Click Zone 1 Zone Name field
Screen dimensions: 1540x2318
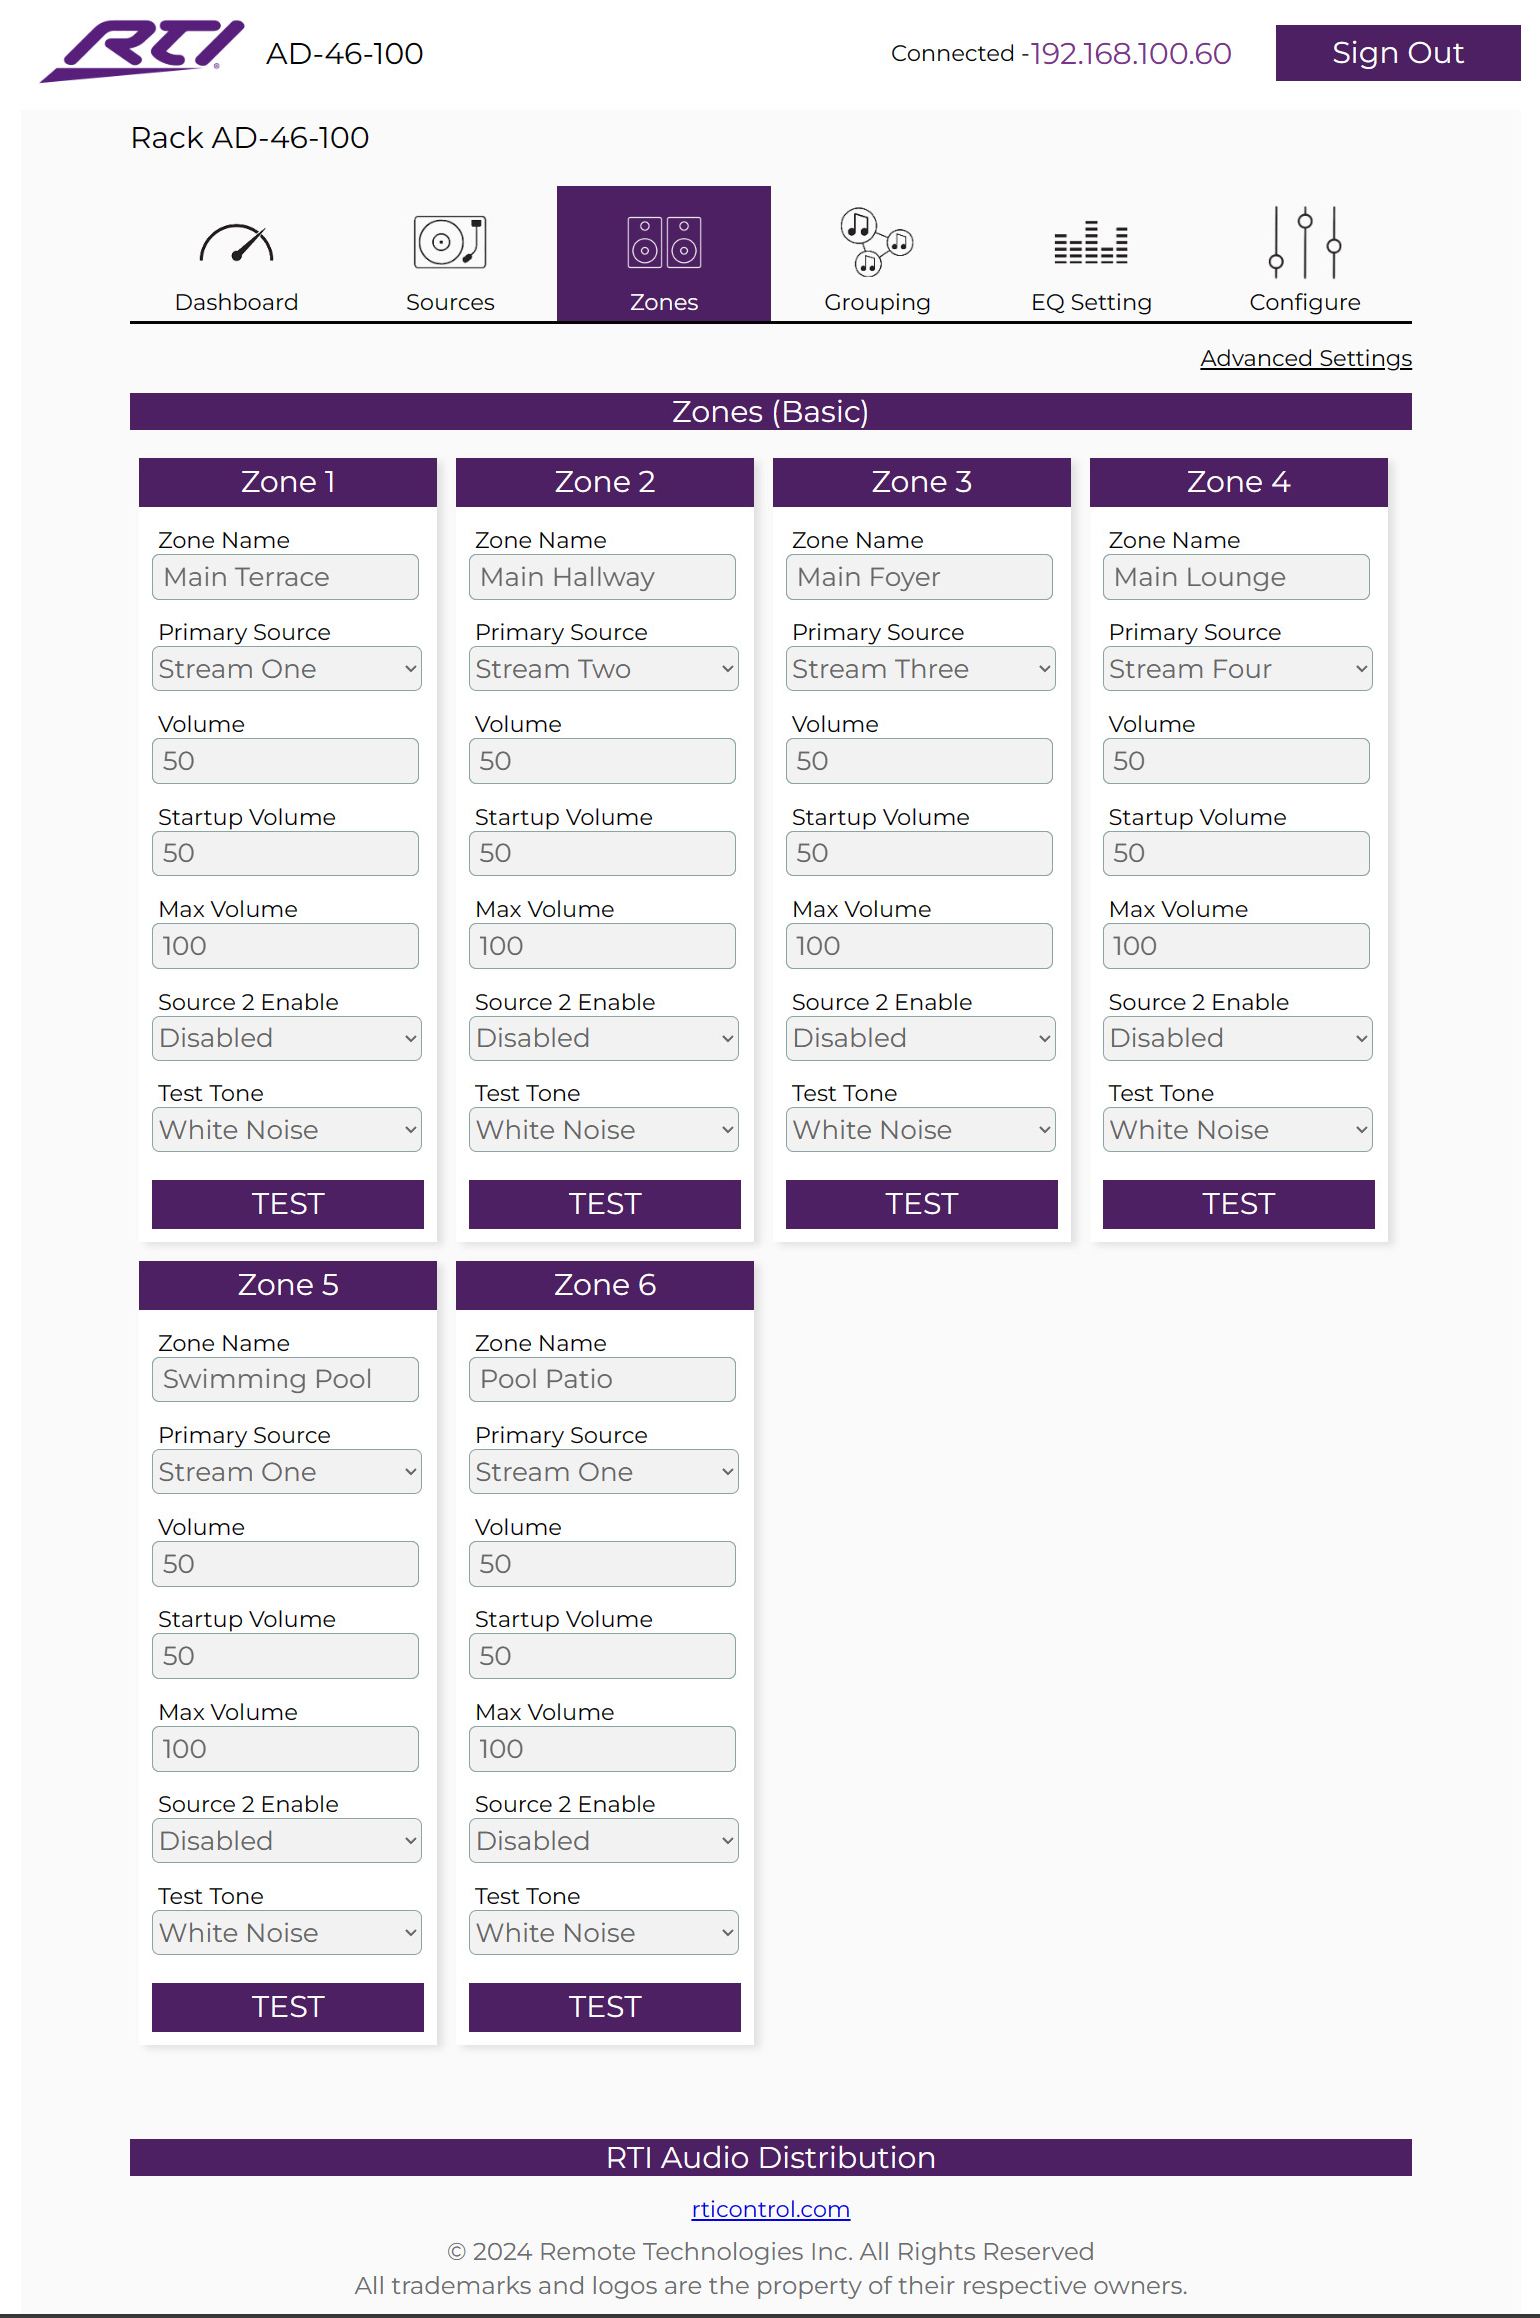click(x=286, y=577)
